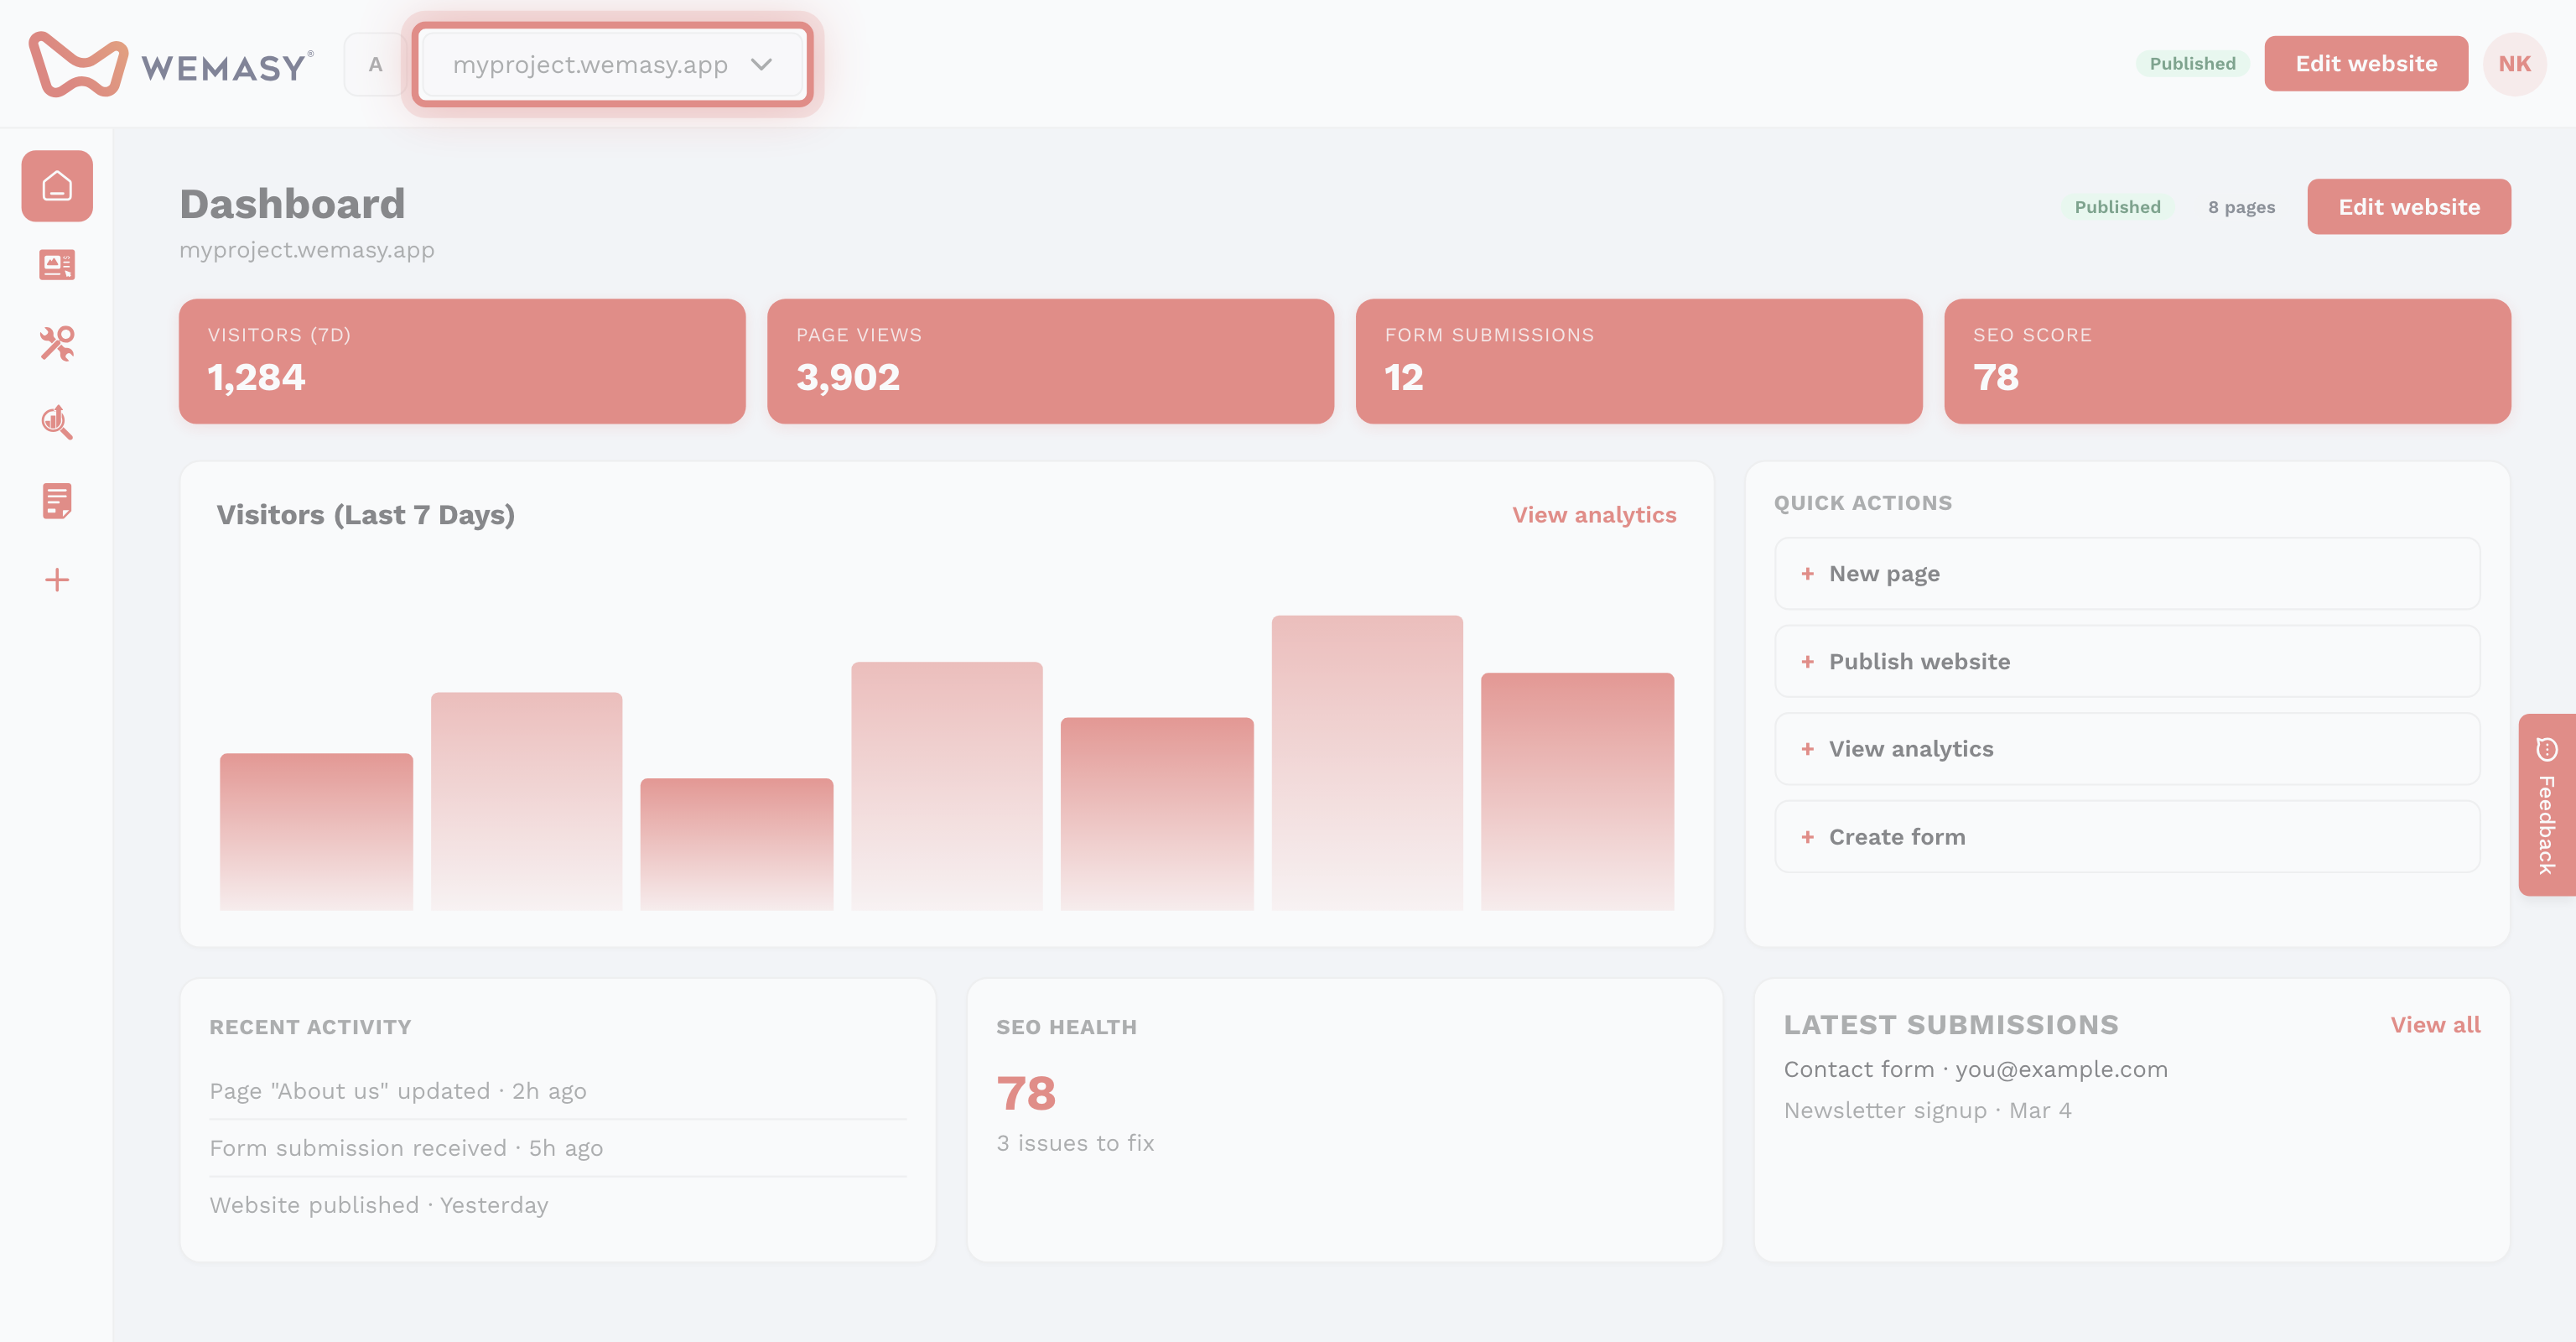Click 'Visitors (Last 7 Days)' chart title

coord(366,515)
